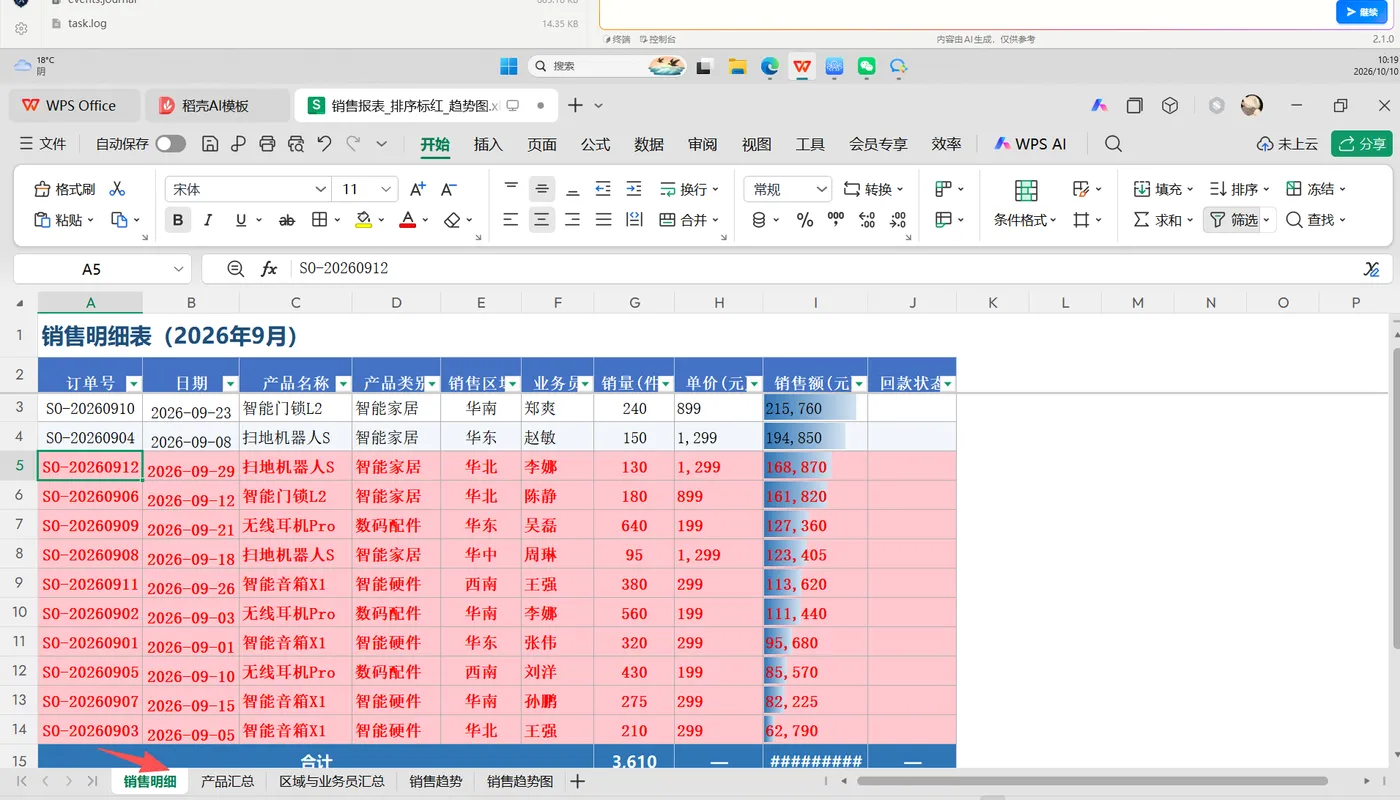Image resolution: width=1400 pixels, height=800 pixels.
Task: Click the Insert Function fx icon
Action: [x=269, y=269]
